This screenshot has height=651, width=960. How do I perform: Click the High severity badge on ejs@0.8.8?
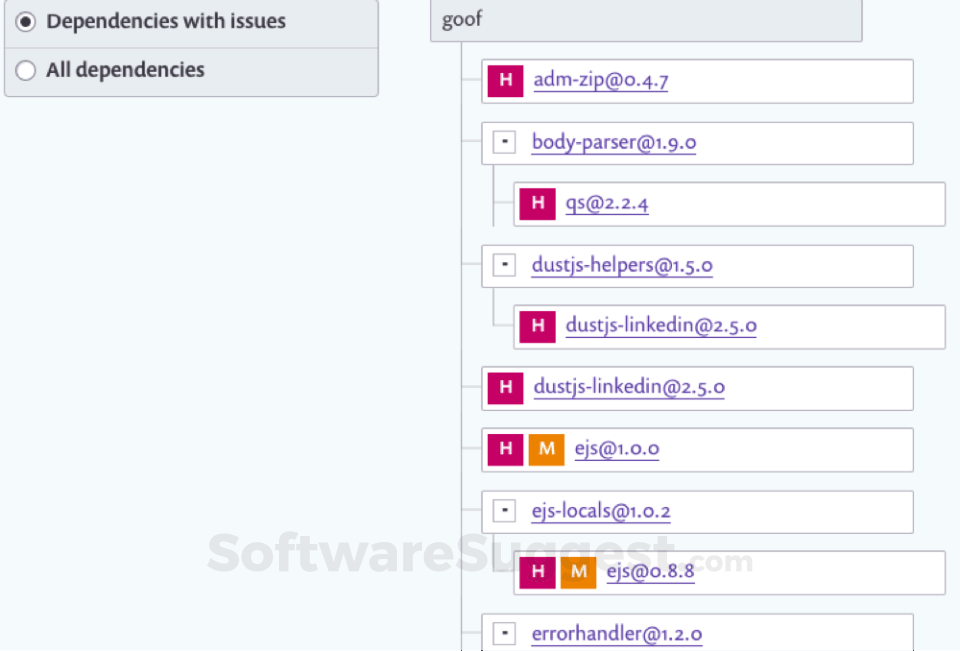(x=537, y=572)
